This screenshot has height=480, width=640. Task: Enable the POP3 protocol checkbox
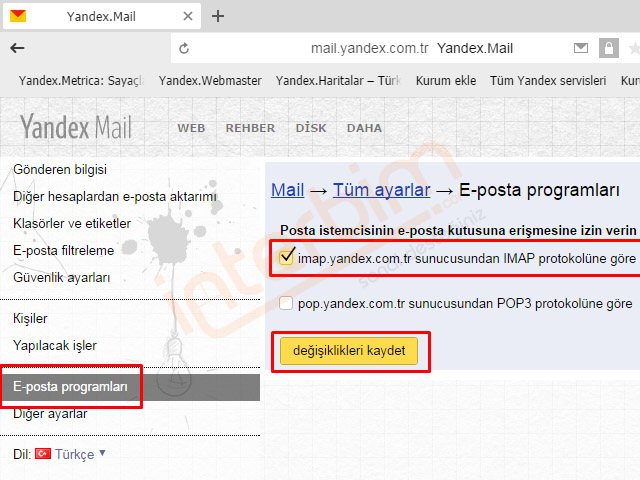pyautogui.click(x=287, y=303)
